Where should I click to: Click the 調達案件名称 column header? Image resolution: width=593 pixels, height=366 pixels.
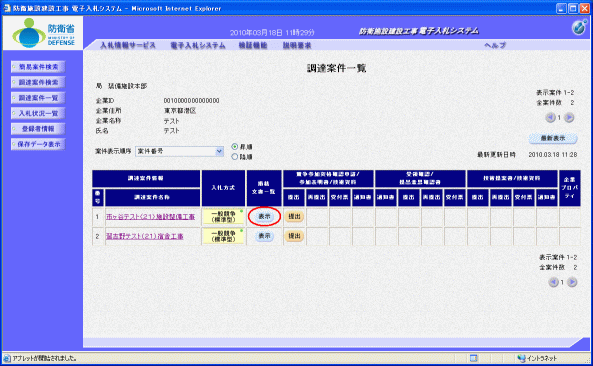152,197
